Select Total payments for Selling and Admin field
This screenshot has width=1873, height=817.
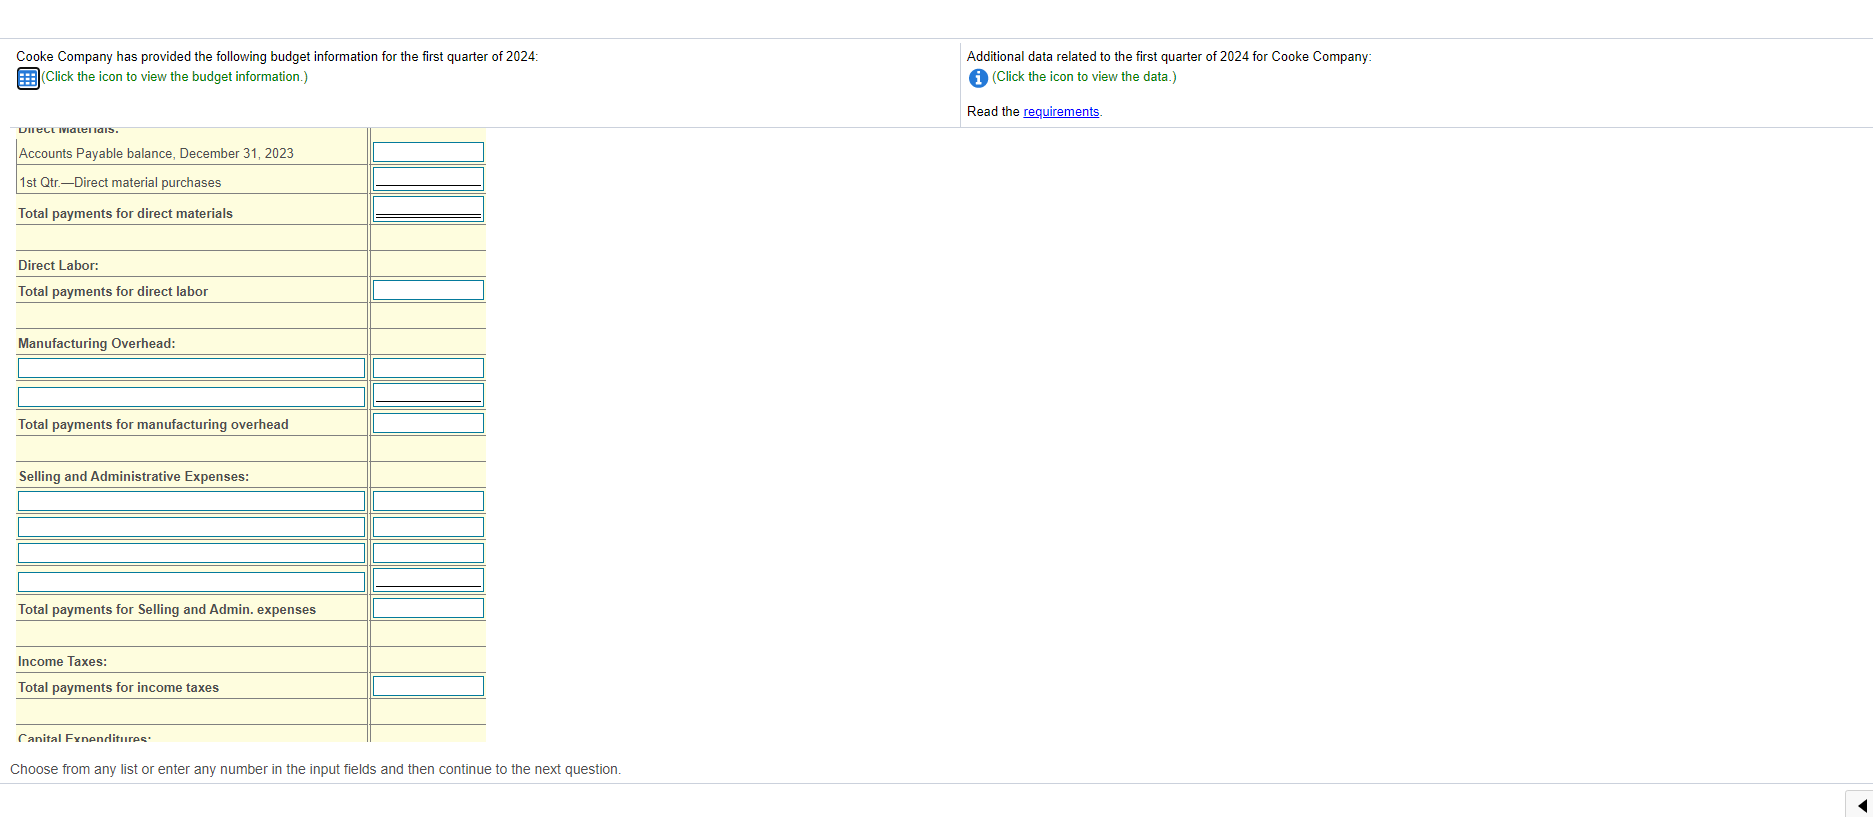pos(428,608)
